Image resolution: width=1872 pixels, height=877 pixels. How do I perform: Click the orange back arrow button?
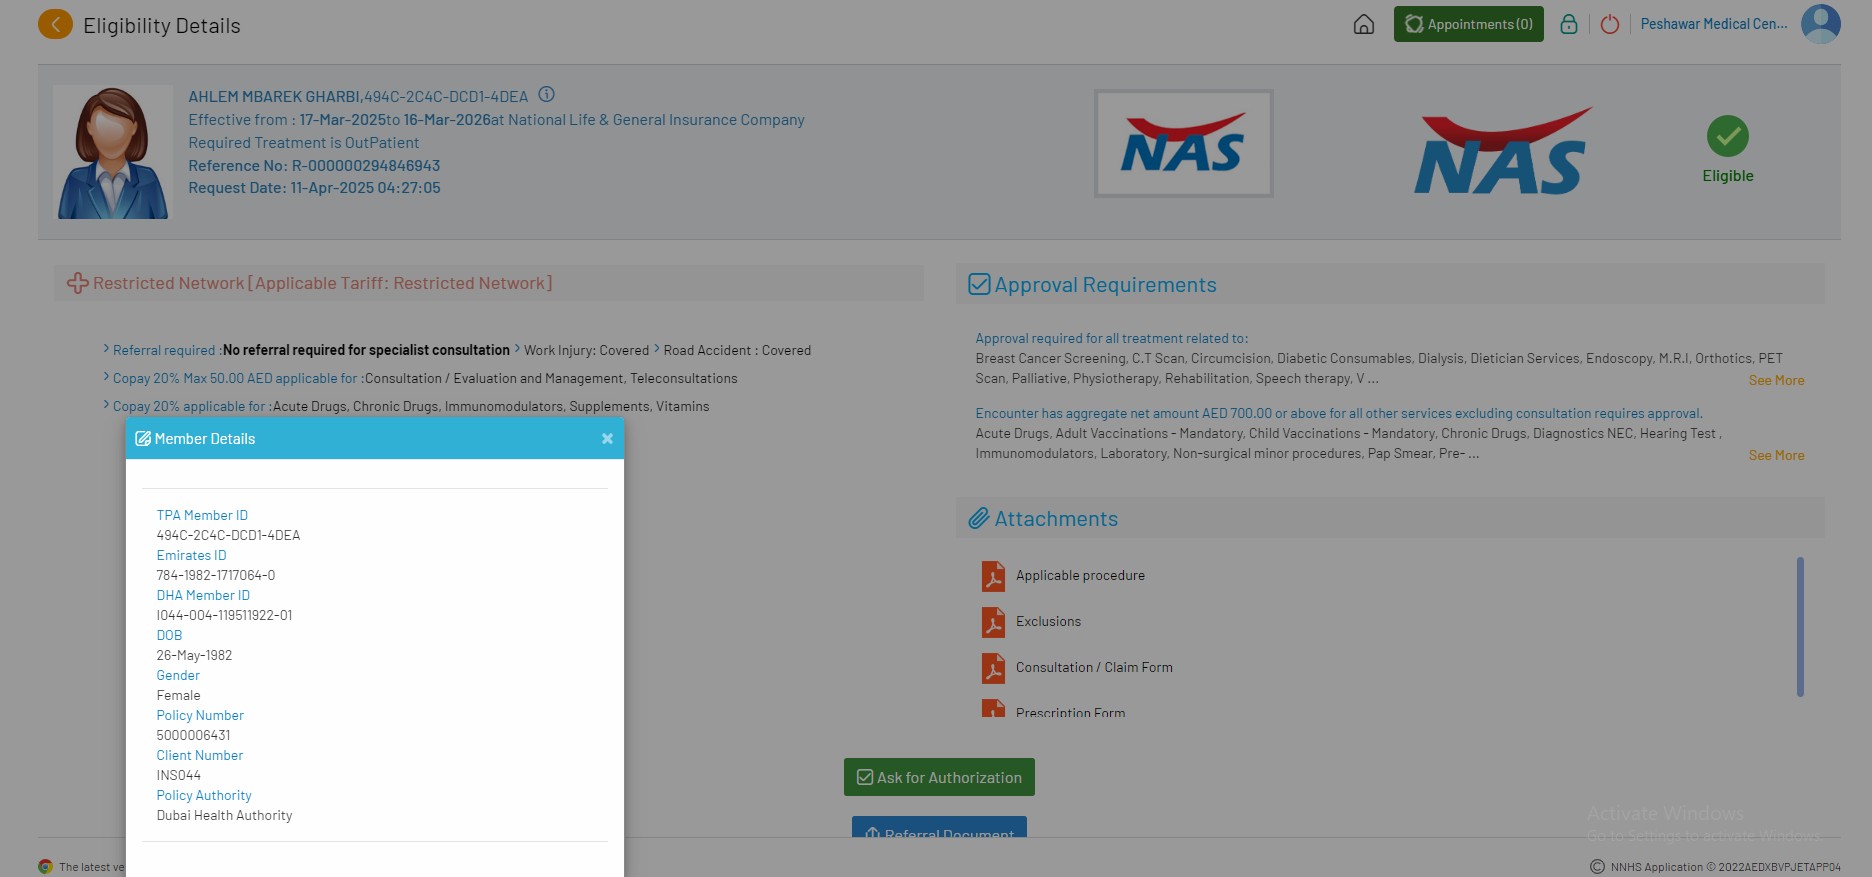[55, 24]
